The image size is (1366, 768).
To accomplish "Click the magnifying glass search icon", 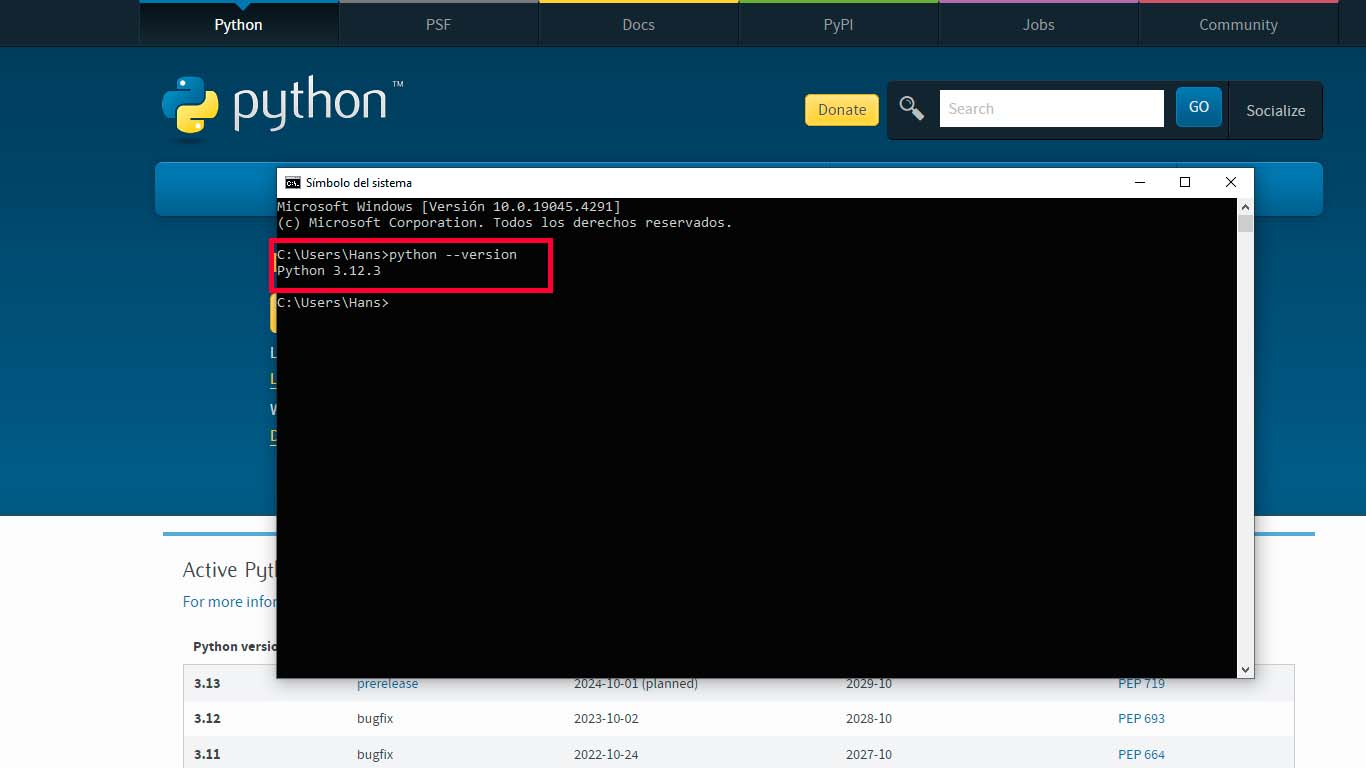I will (911, 108).
